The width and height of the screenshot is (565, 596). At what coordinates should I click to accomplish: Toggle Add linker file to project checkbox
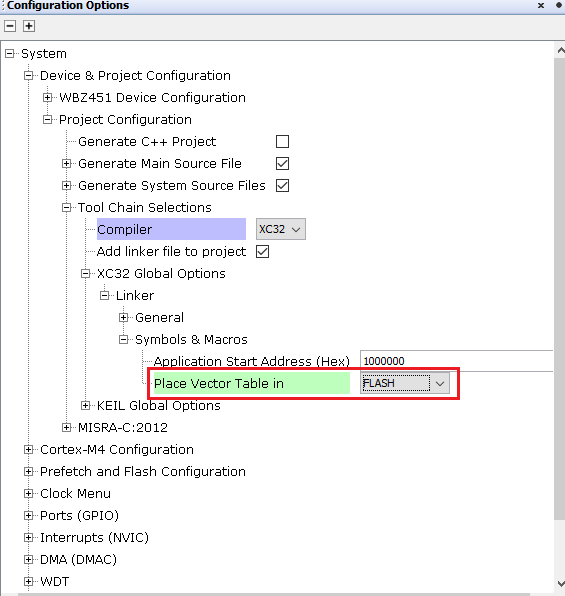point(262,252)
